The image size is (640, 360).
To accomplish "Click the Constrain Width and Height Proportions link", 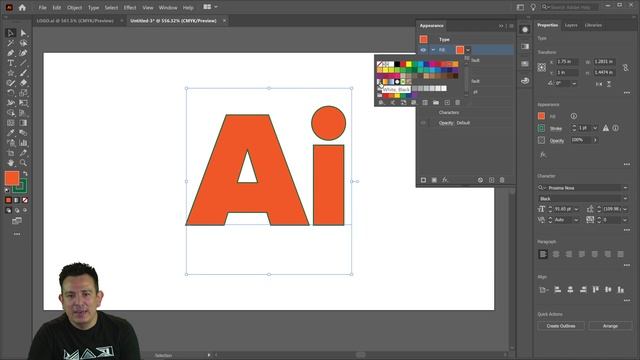I will 625,67.
